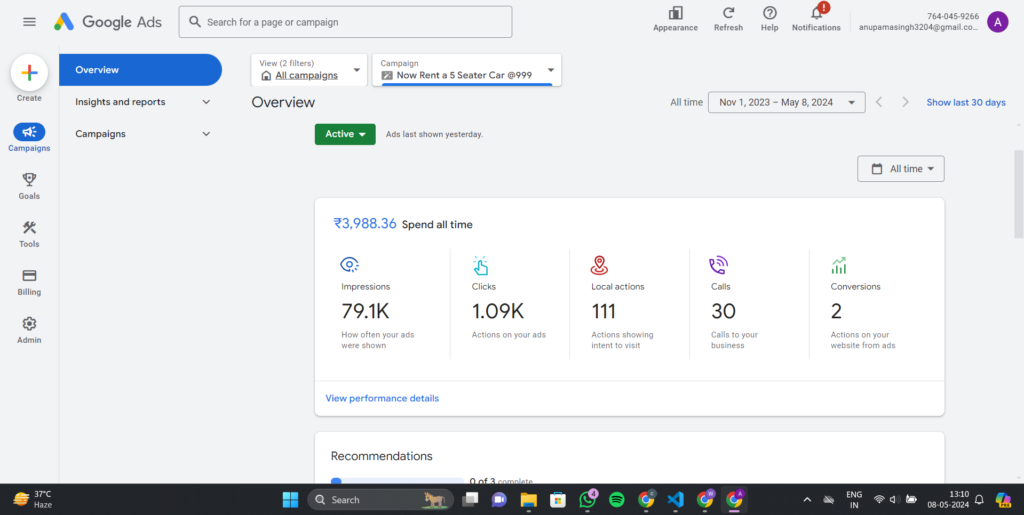The image size is (1024, 515).
Task: Expand the Campaigns menu section
Action: tap(140, 134)
